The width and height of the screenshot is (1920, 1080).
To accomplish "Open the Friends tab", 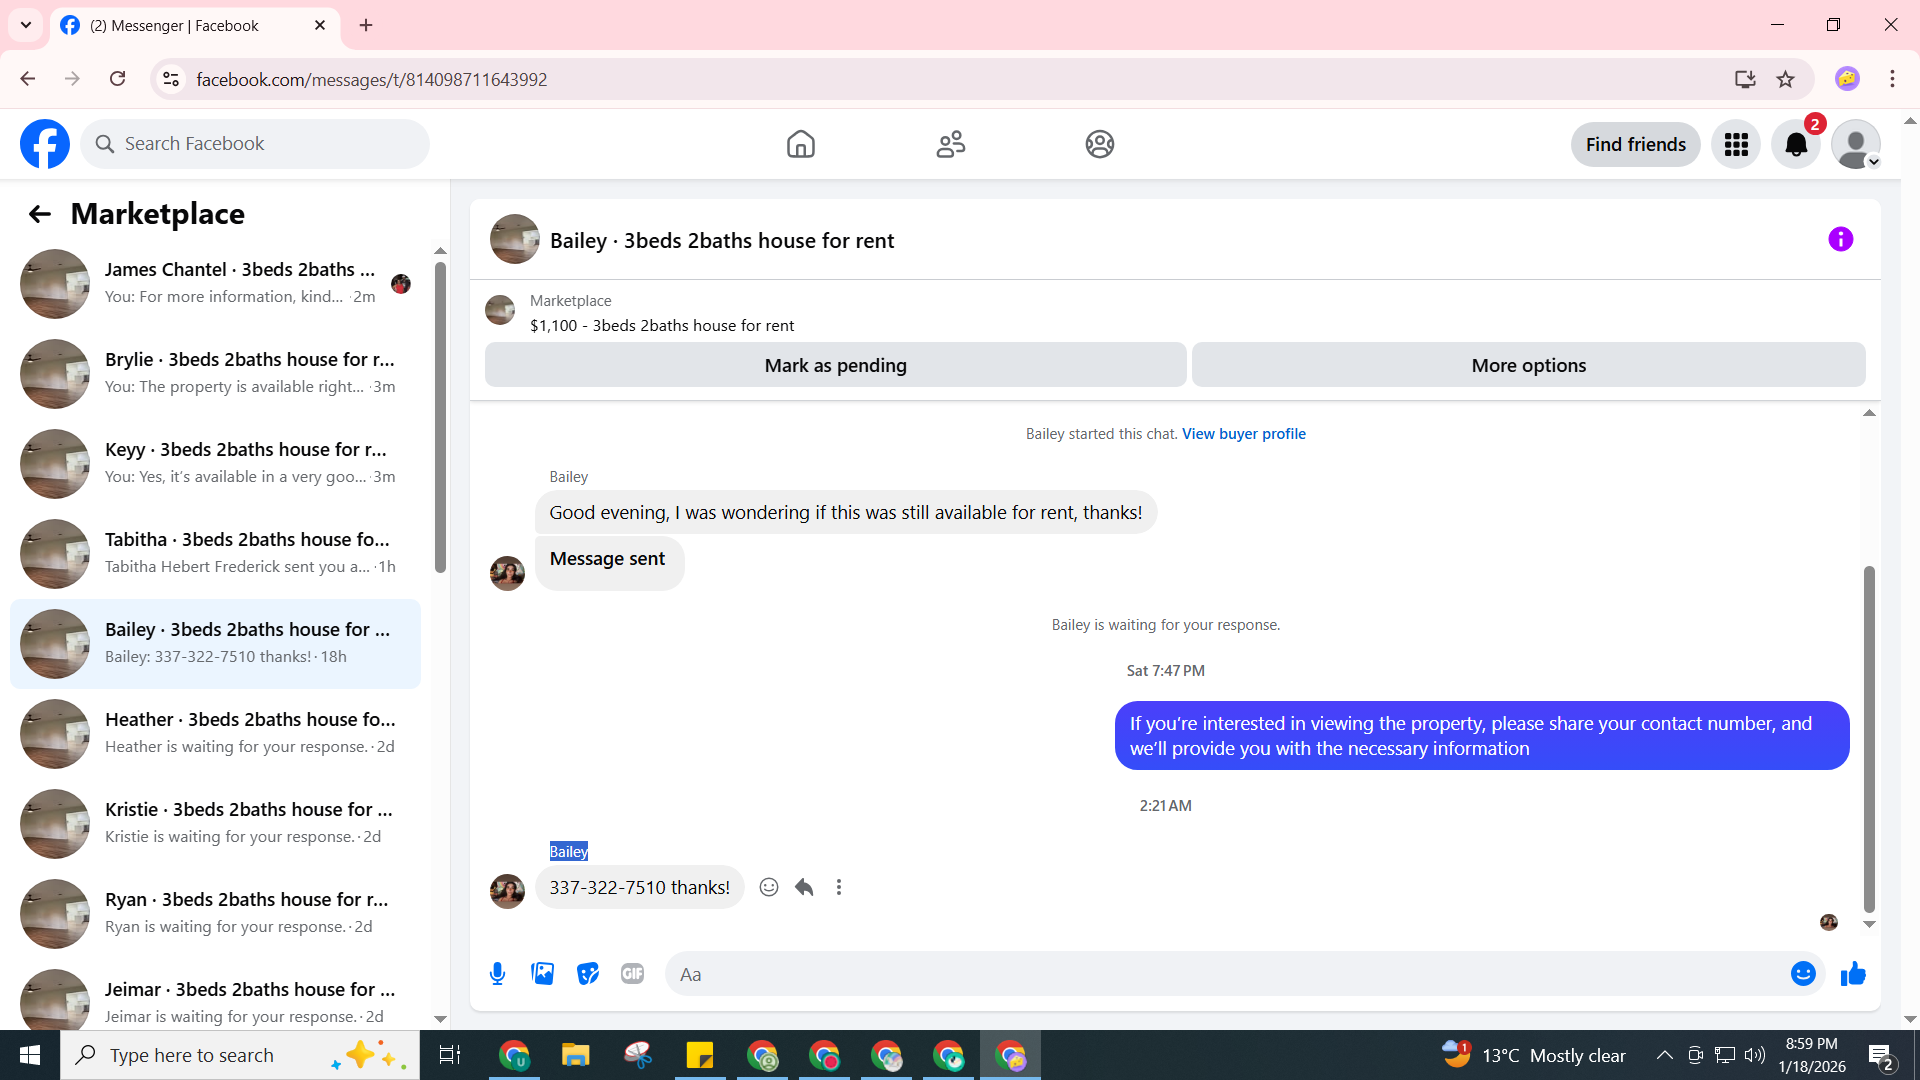I will [950, 145].
